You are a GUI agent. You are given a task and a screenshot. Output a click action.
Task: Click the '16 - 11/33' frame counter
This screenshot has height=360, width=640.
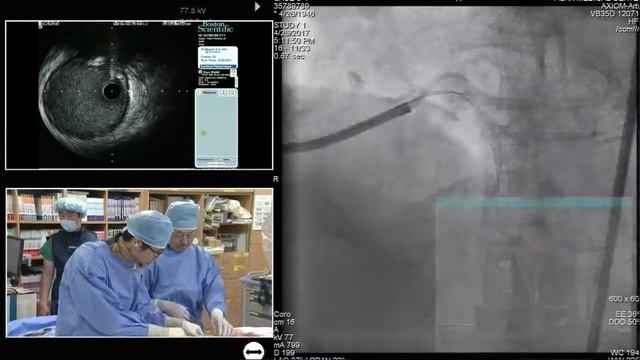pyautogui.click(x=292, y=49)
